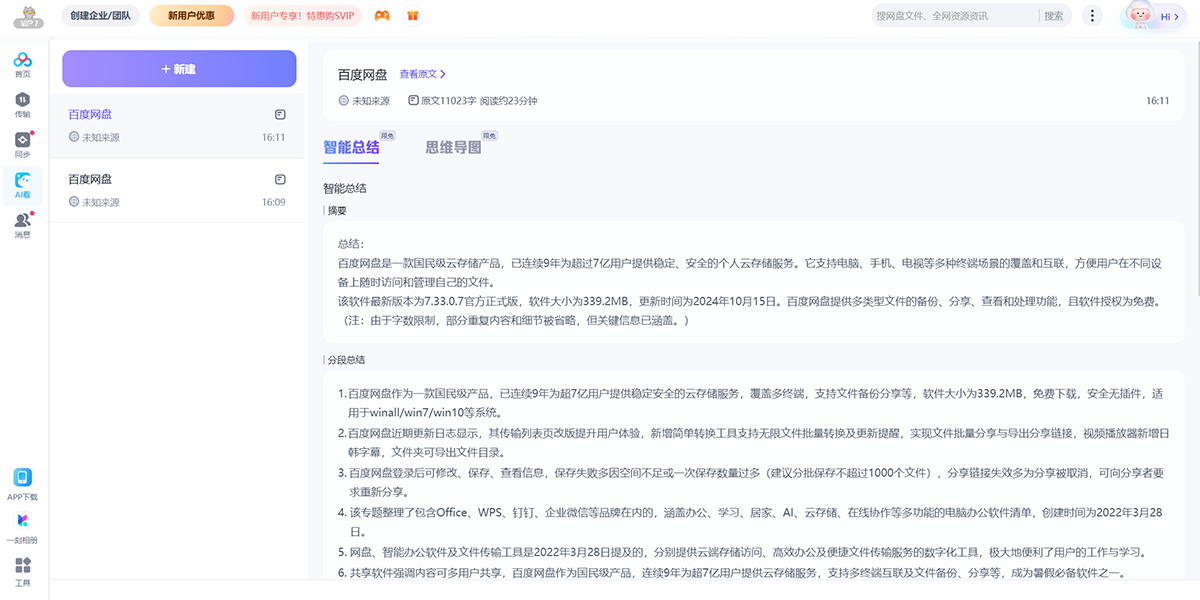Switch to the 思维导图 tab
The height and width of the screenshot is (600, 1200).
coord(453,147)
